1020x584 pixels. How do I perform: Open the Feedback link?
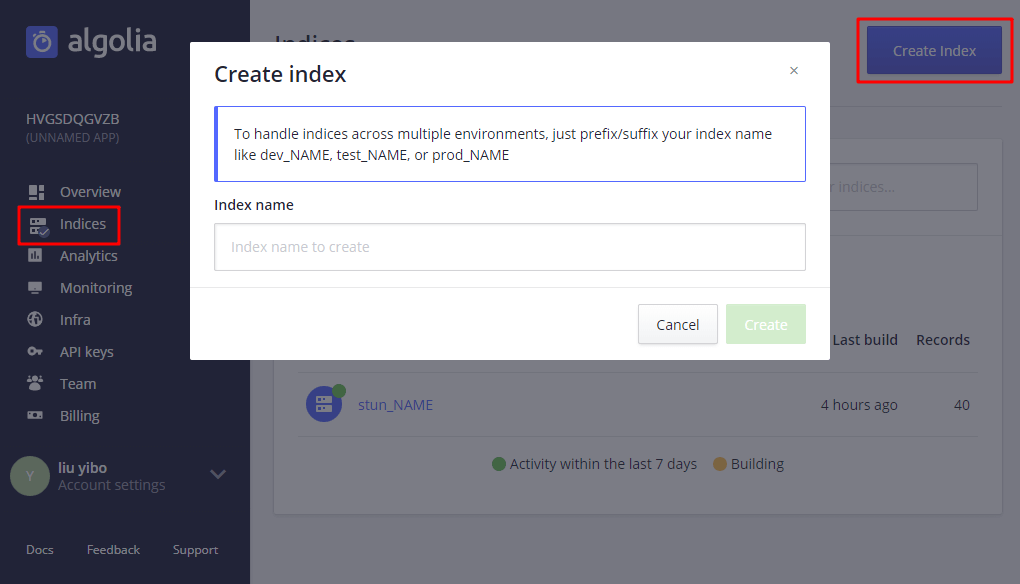113,550
